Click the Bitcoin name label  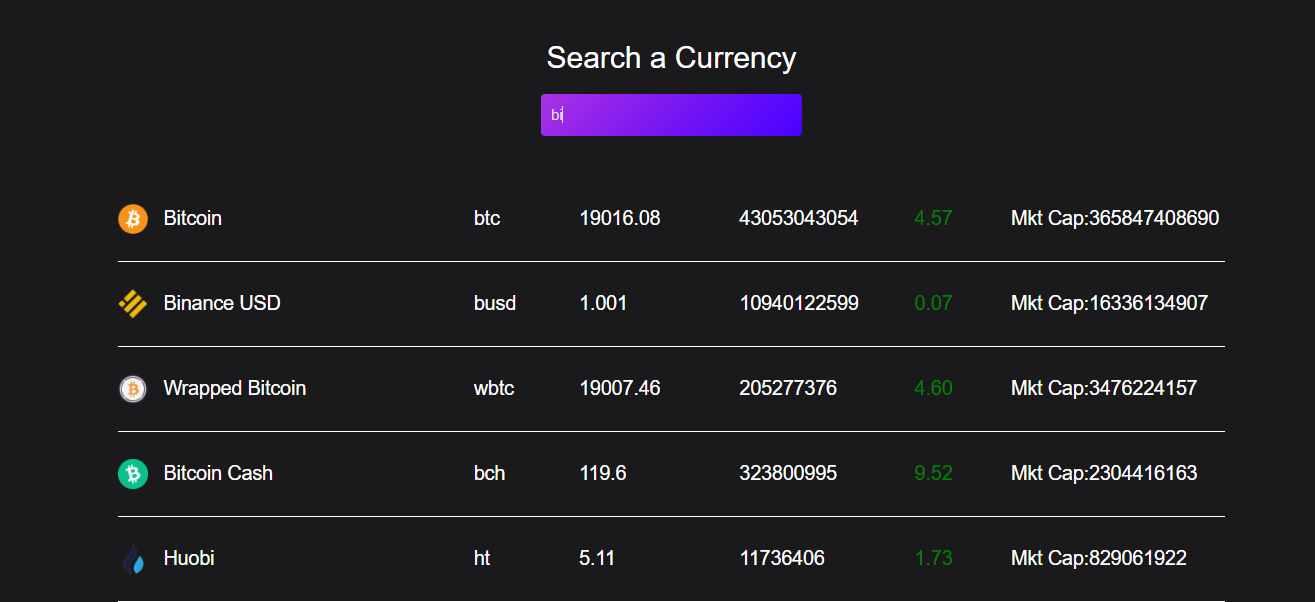point(192,218)
